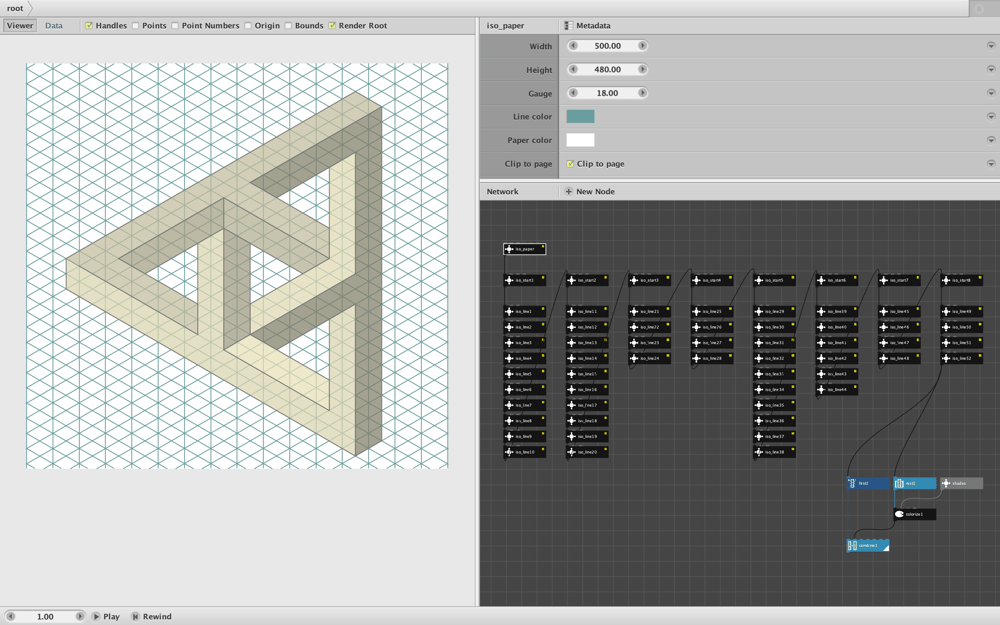Open the Gauge parameter dropdown arrow
This screenshot has width=1000, height=625.
click(991, 93)
